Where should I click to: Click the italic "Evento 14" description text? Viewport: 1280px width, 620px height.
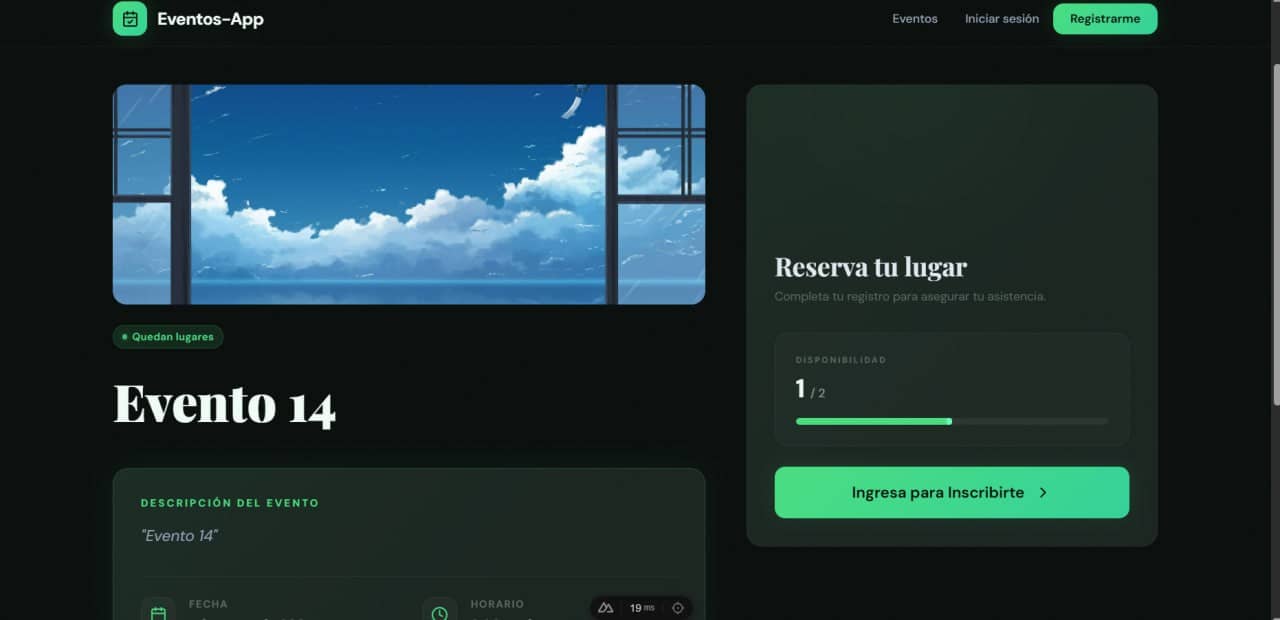pyautogui.click(x=180, y=536)
